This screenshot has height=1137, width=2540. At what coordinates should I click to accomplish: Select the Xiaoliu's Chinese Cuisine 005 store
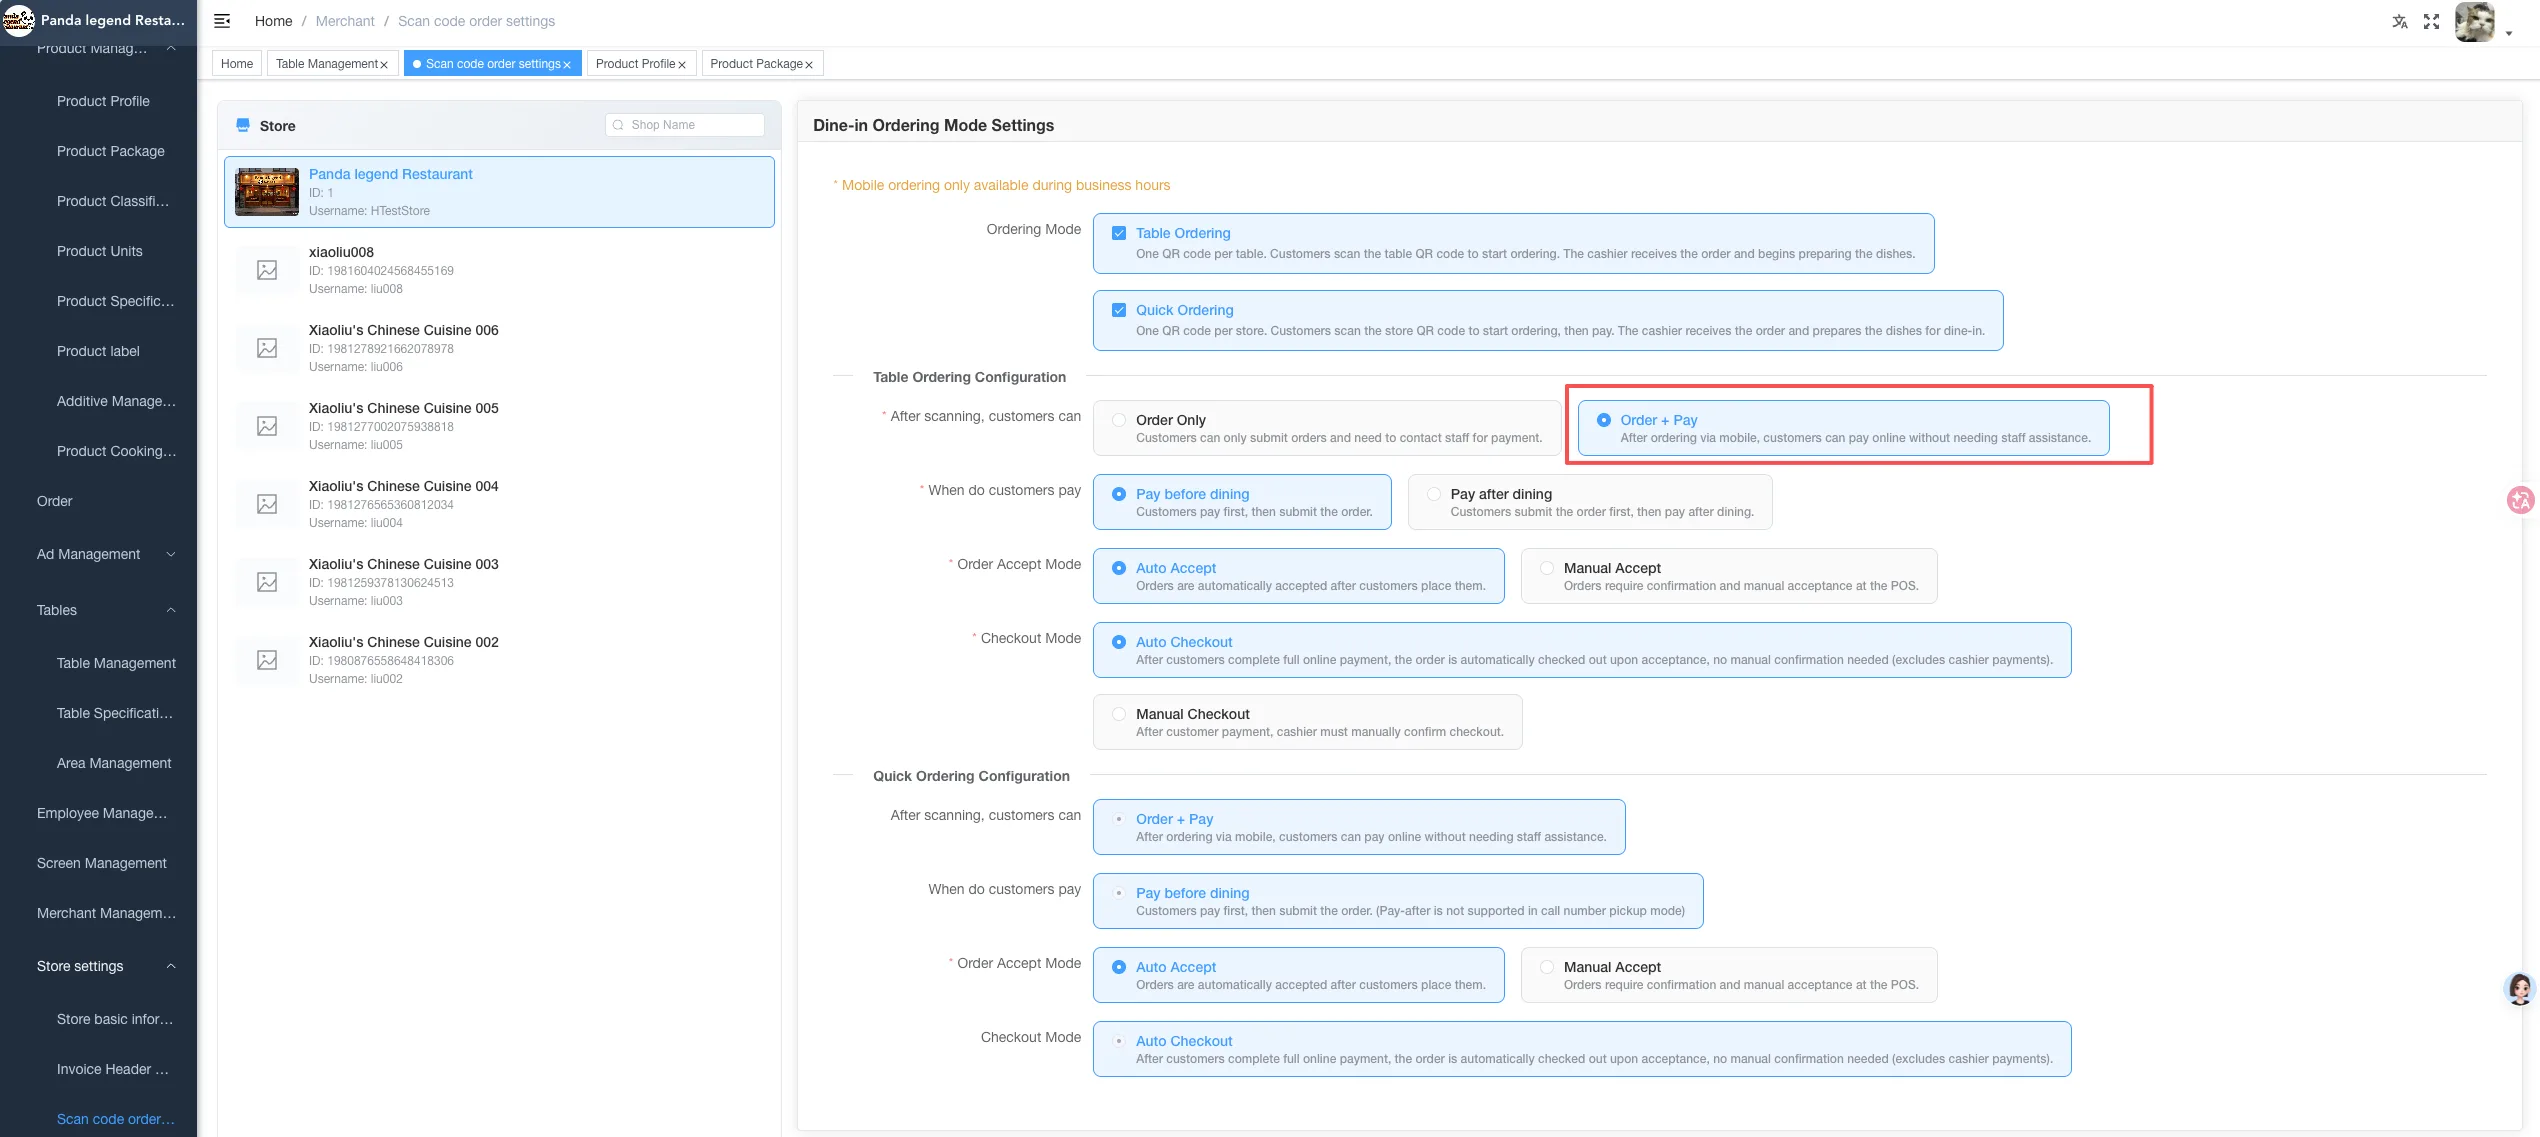(x=499, y=426)
